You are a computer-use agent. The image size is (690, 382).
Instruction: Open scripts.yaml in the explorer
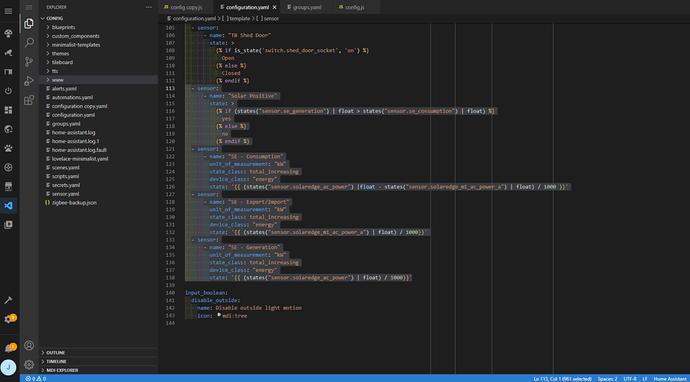(98, 176)
